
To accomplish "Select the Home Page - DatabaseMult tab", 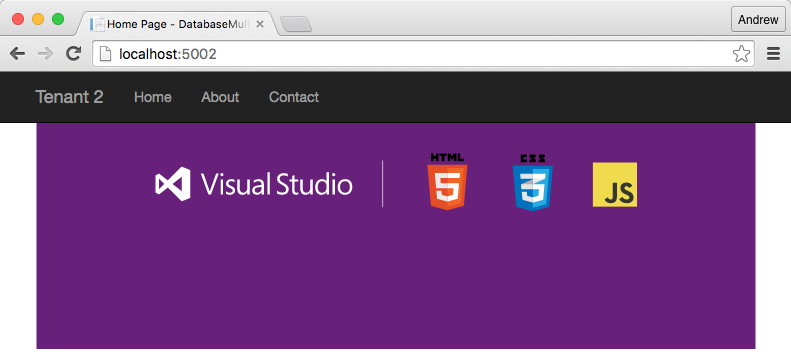I will 177,24.
